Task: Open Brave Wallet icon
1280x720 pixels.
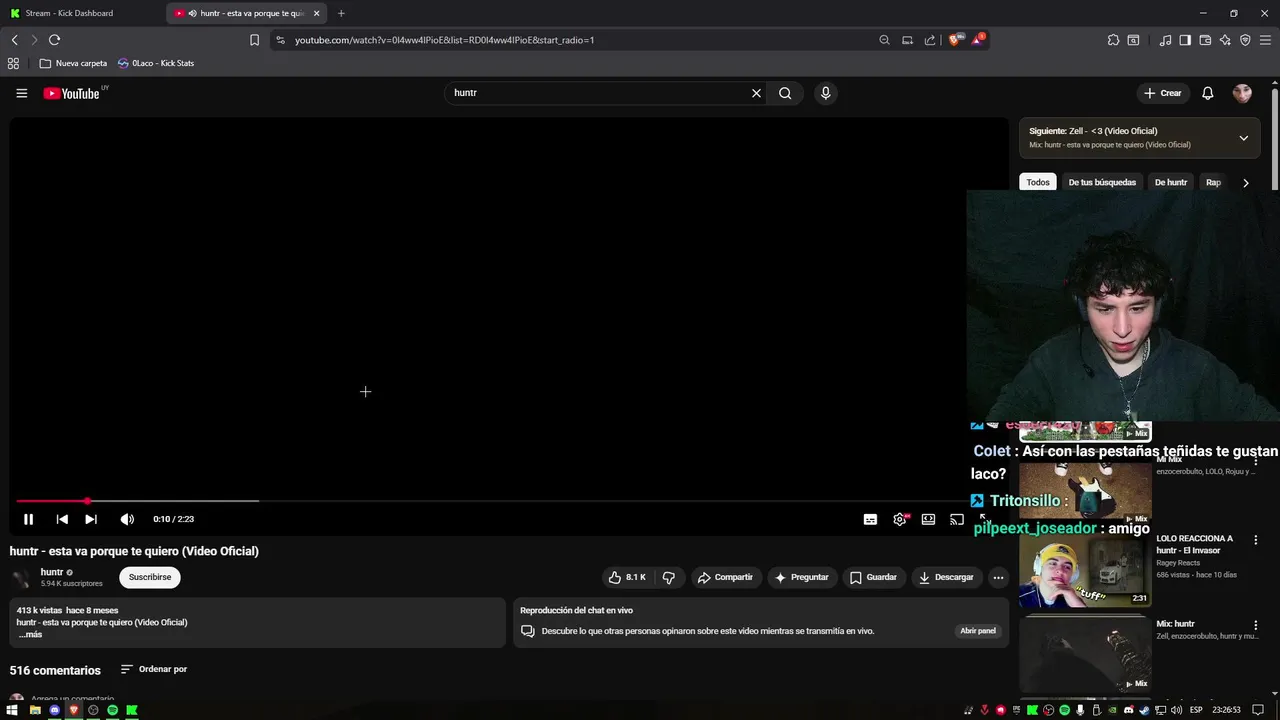Action: pos(1205,40)
